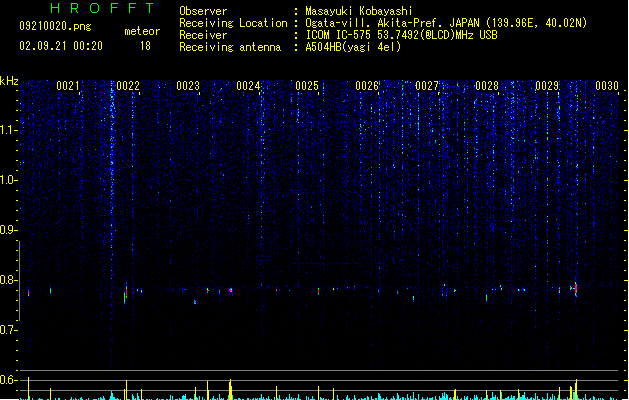Click the Receiving antenna label
This screenshot has height=400, width=629.
pos(230,47)
